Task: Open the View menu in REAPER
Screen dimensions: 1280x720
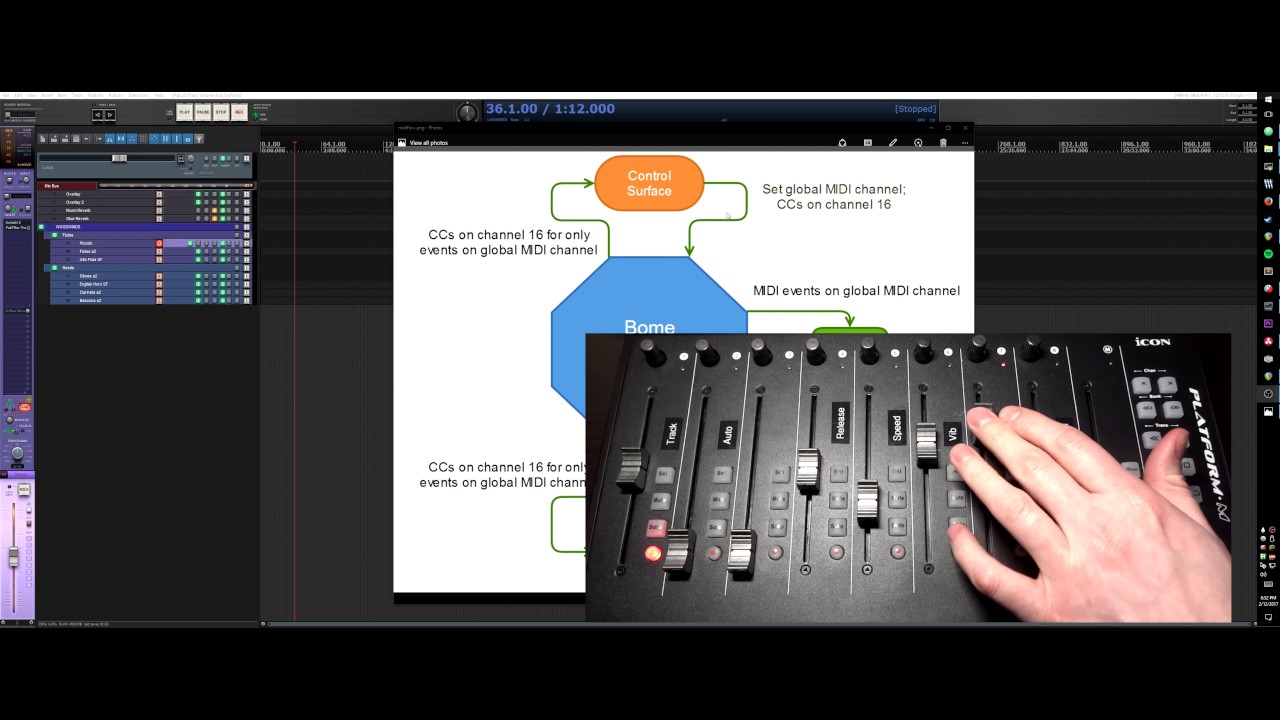Action: (x=32, y=95)
